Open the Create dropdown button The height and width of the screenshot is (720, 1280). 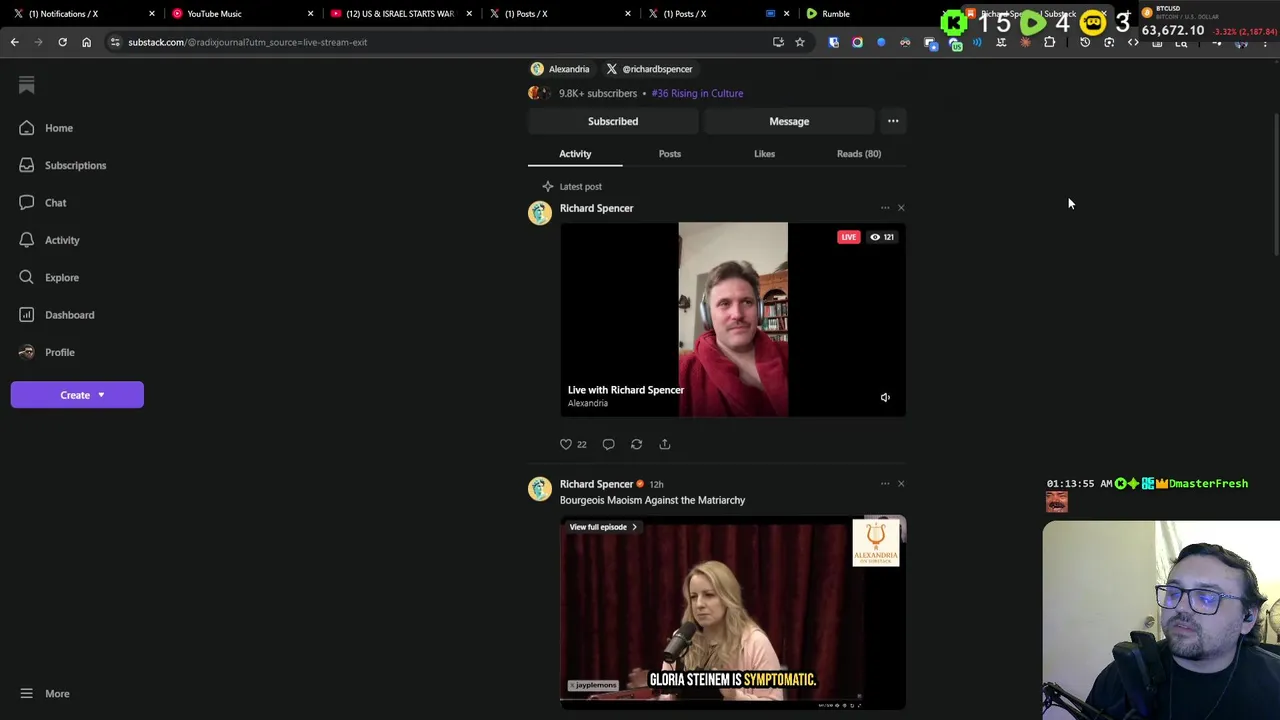pos(77,395)
